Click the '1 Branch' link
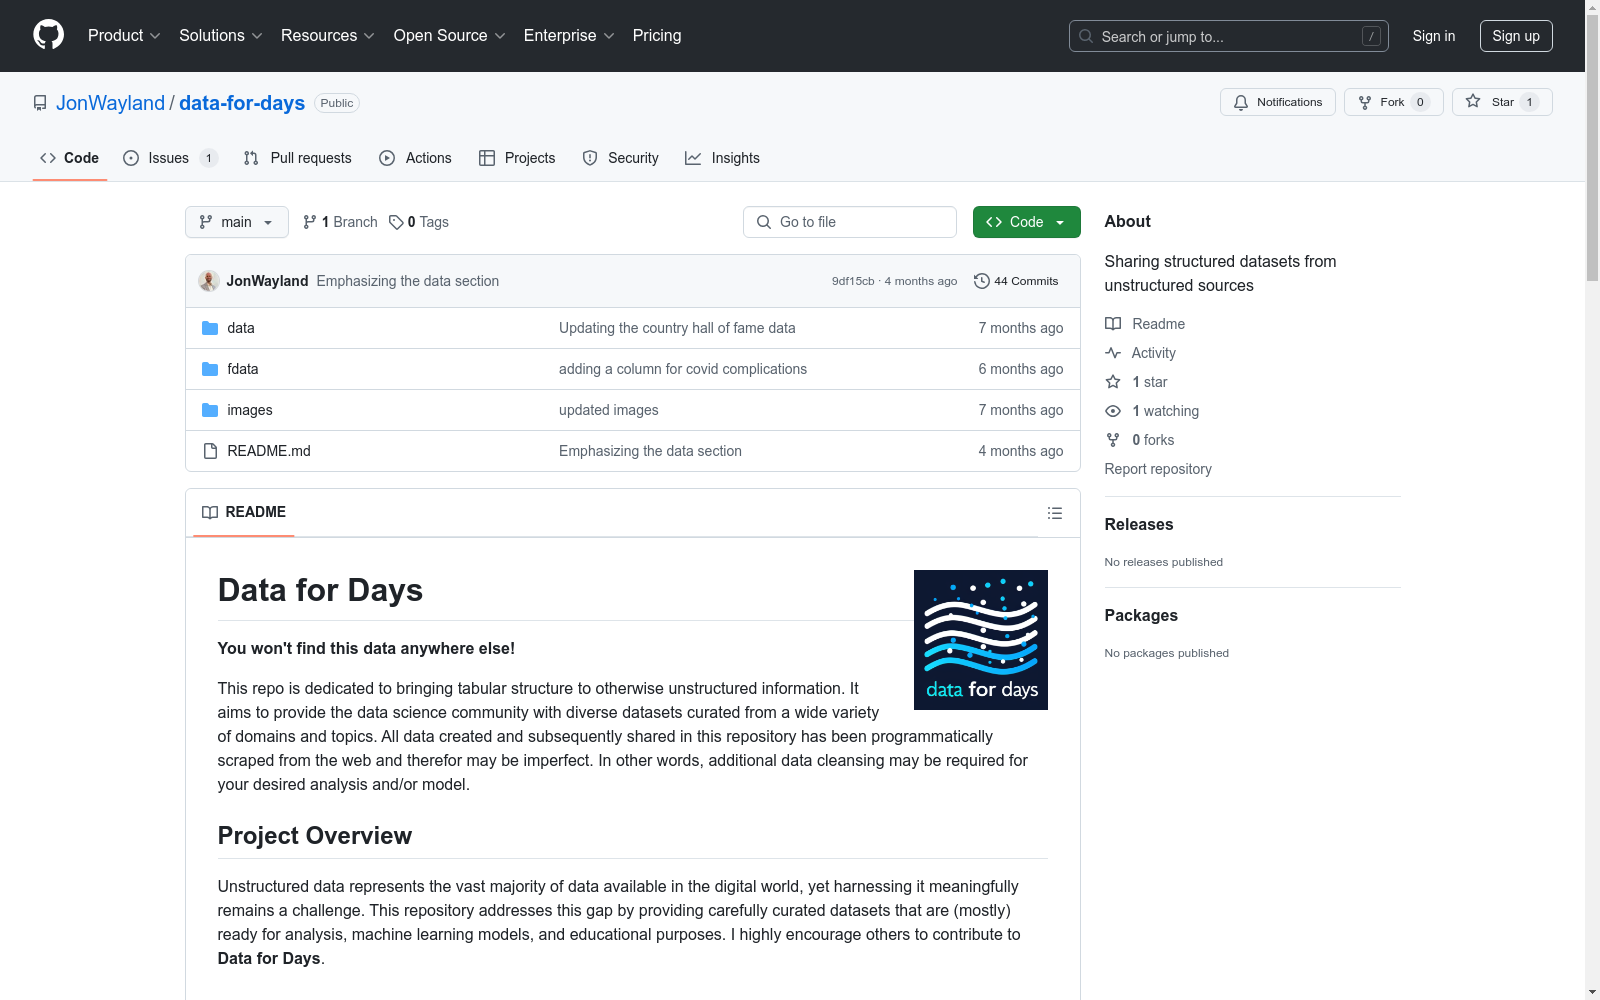Screen dimensions: 1600x1000 click(340, 222)
